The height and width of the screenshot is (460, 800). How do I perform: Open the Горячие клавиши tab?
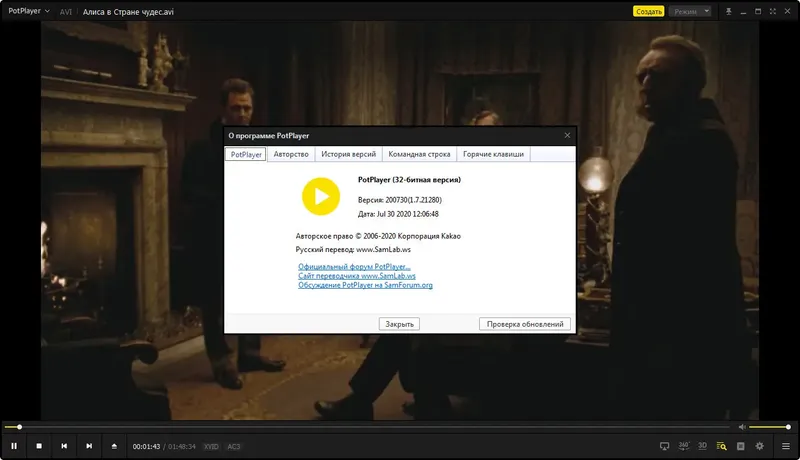tap(493, 154)
